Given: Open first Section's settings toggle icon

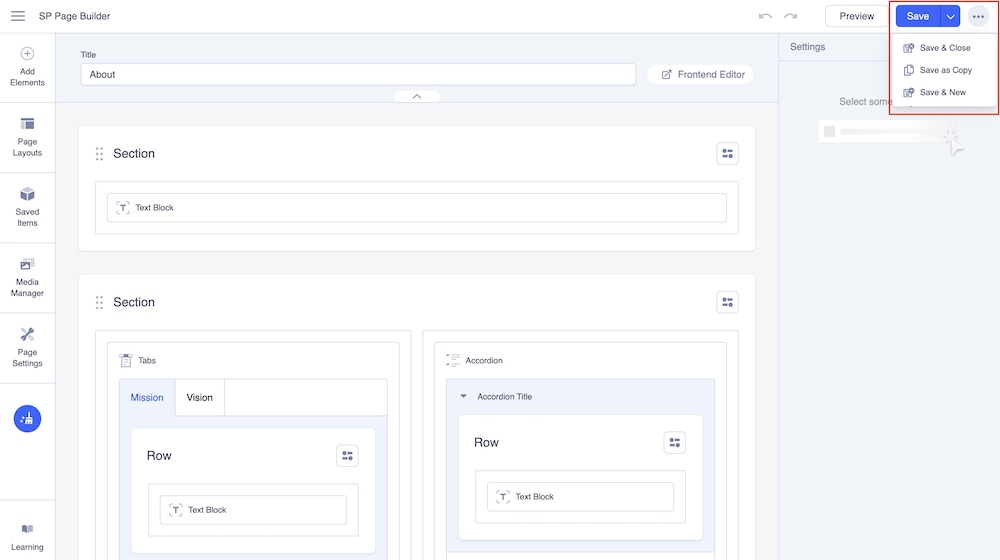Looking at the screenshot, I should click(x=727, y=154).
